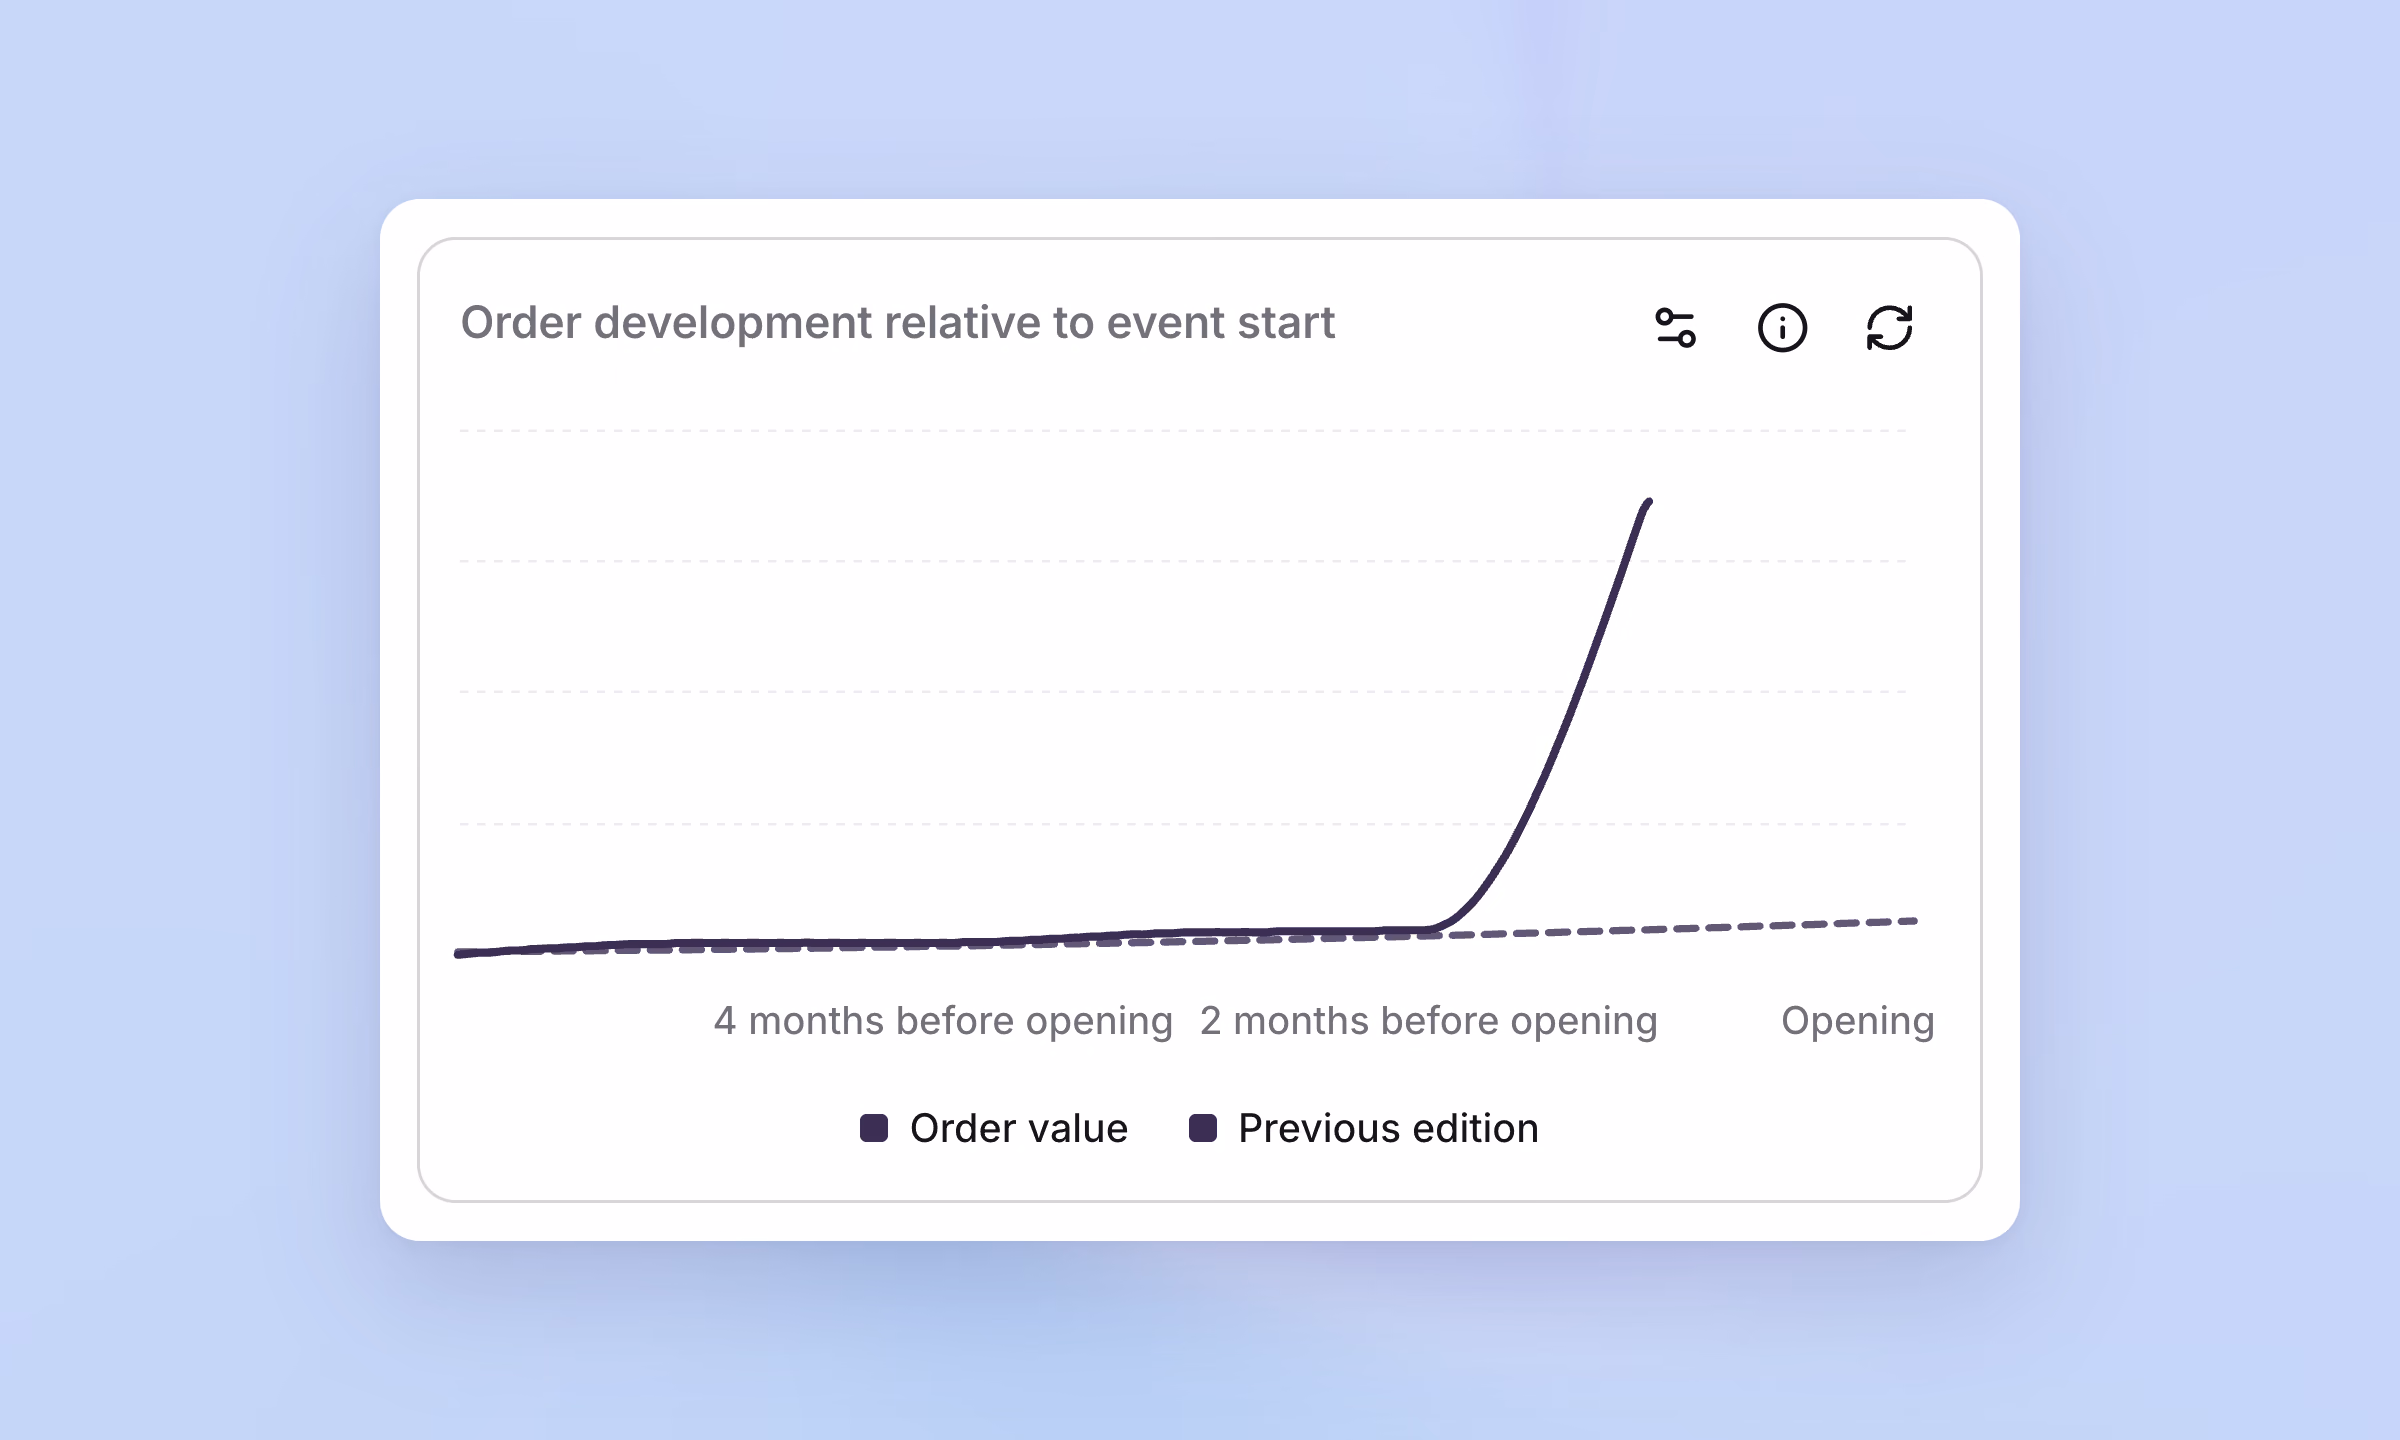This screenshot has width=2400, height=1440.
Task: Refresh the order development chart
Action: [1889, 328]
